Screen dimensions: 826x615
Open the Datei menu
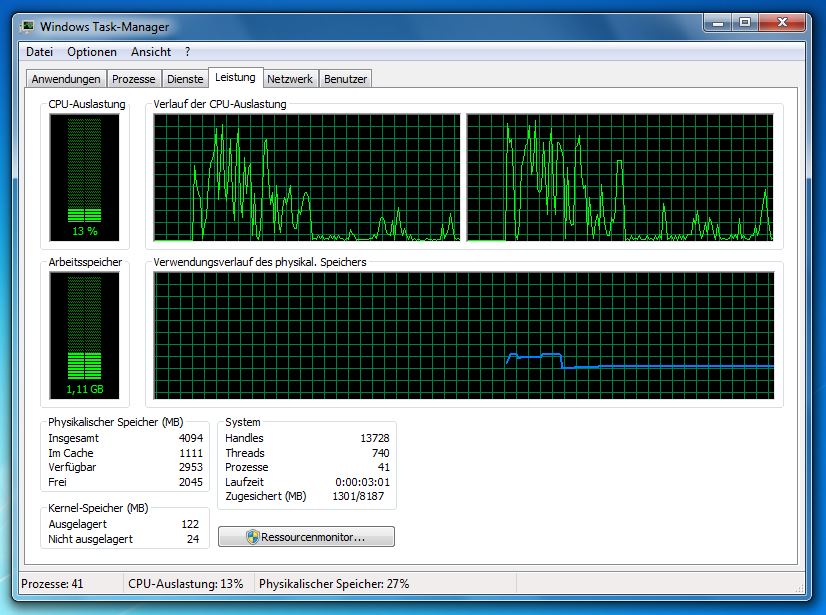40,52
